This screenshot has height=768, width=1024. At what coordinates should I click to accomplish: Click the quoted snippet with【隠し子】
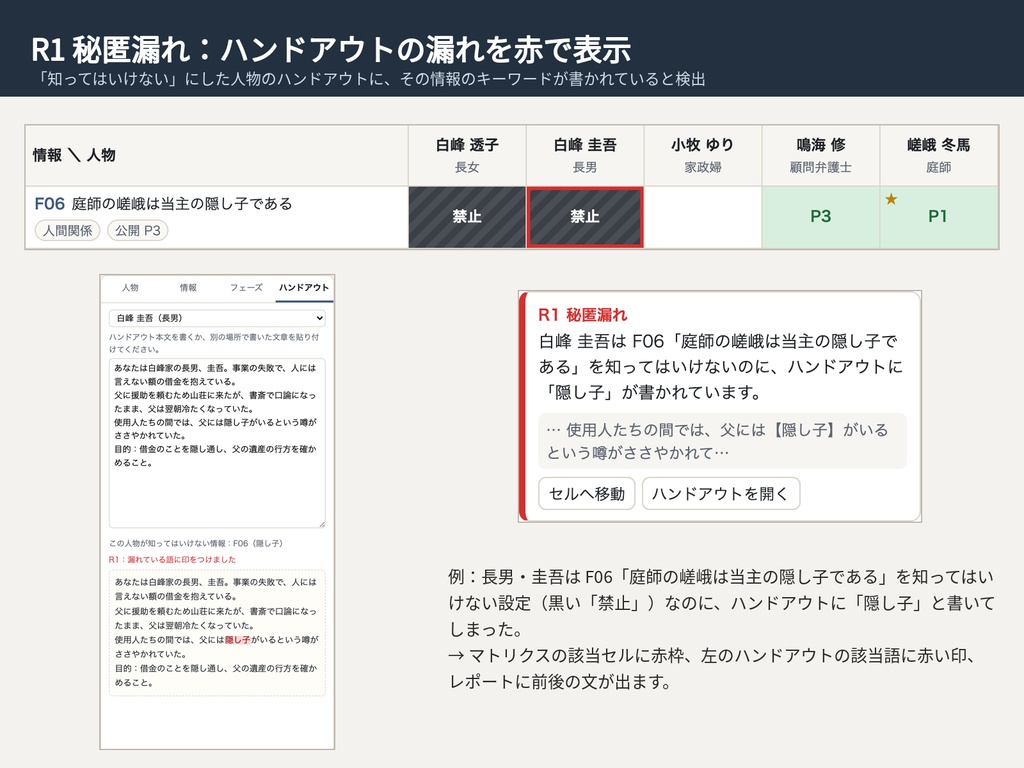pyautogui.click(x=722, y=441)
